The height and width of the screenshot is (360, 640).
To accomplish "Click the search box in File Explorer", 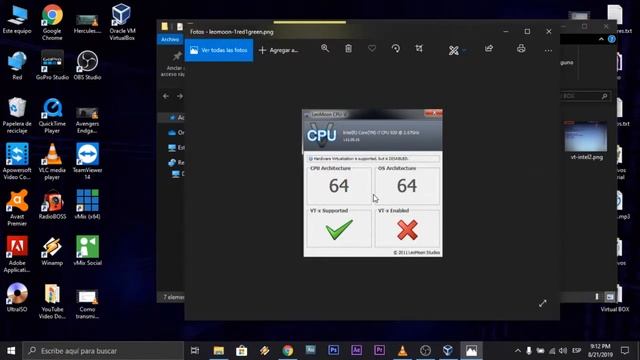I will click(585, 96).
